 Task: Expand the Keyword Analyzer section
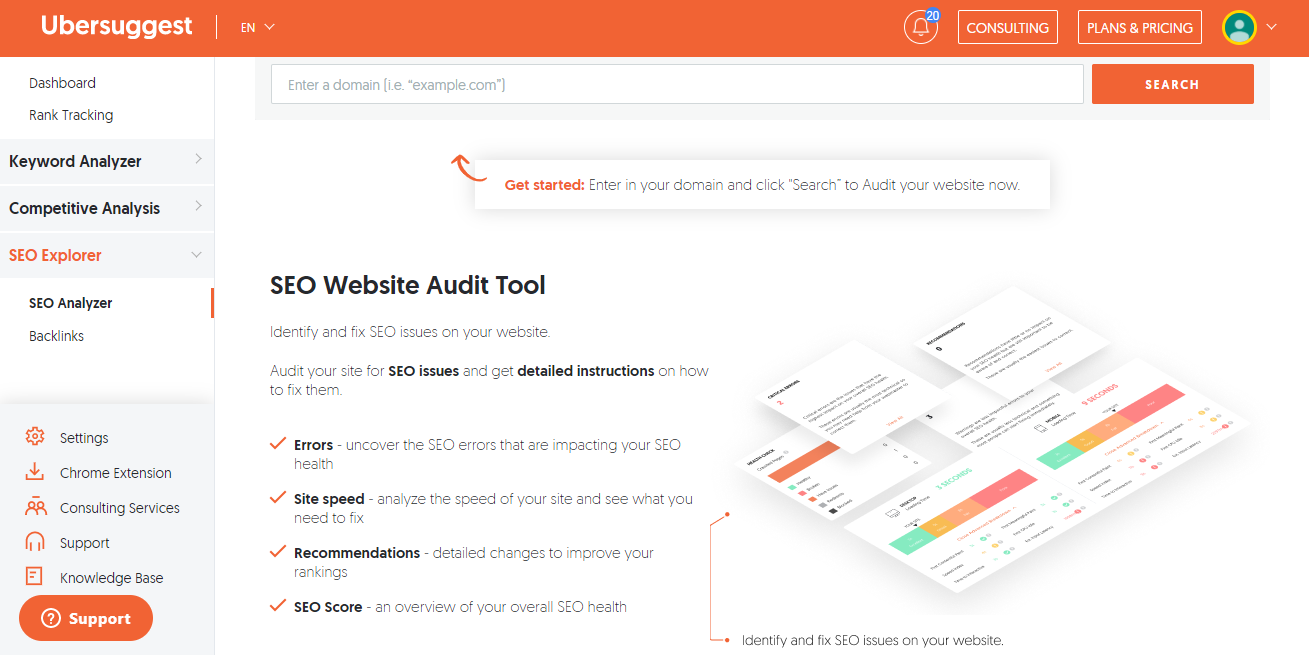[107, 161]
